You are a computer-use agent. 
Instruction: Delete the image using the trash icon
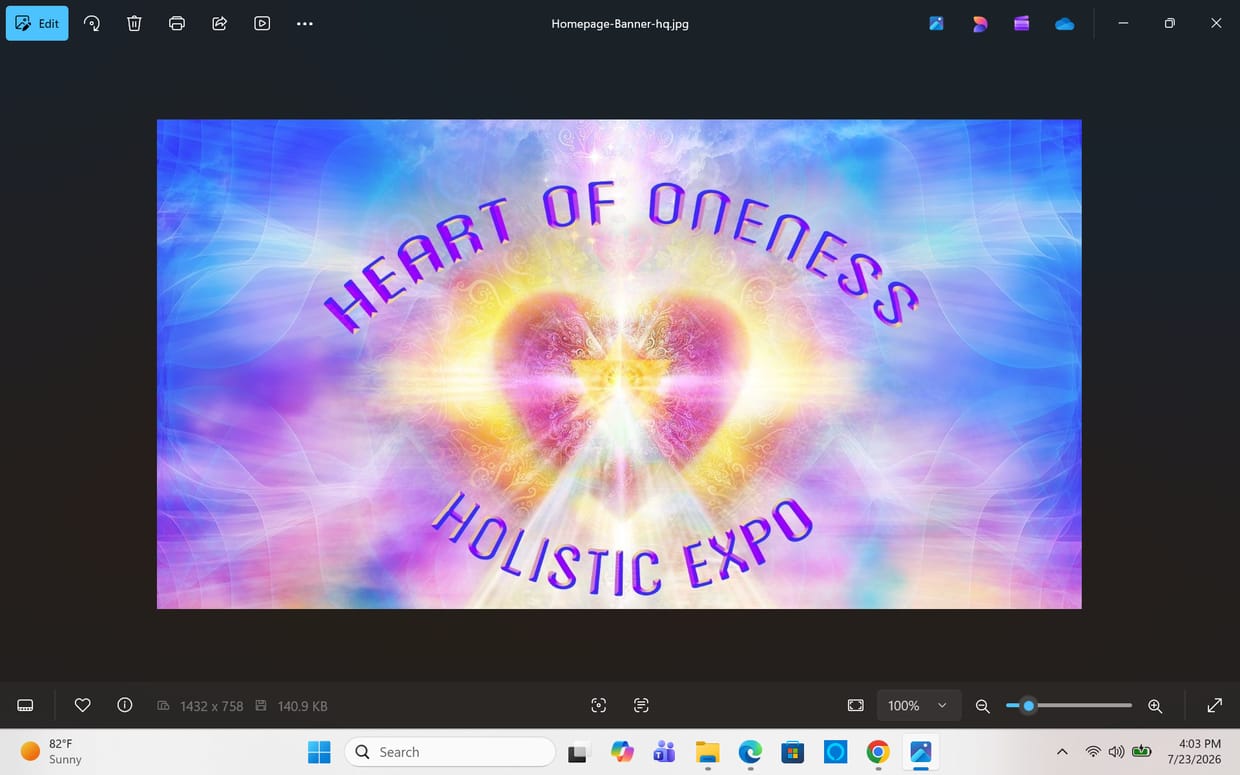tap(134, 23)
